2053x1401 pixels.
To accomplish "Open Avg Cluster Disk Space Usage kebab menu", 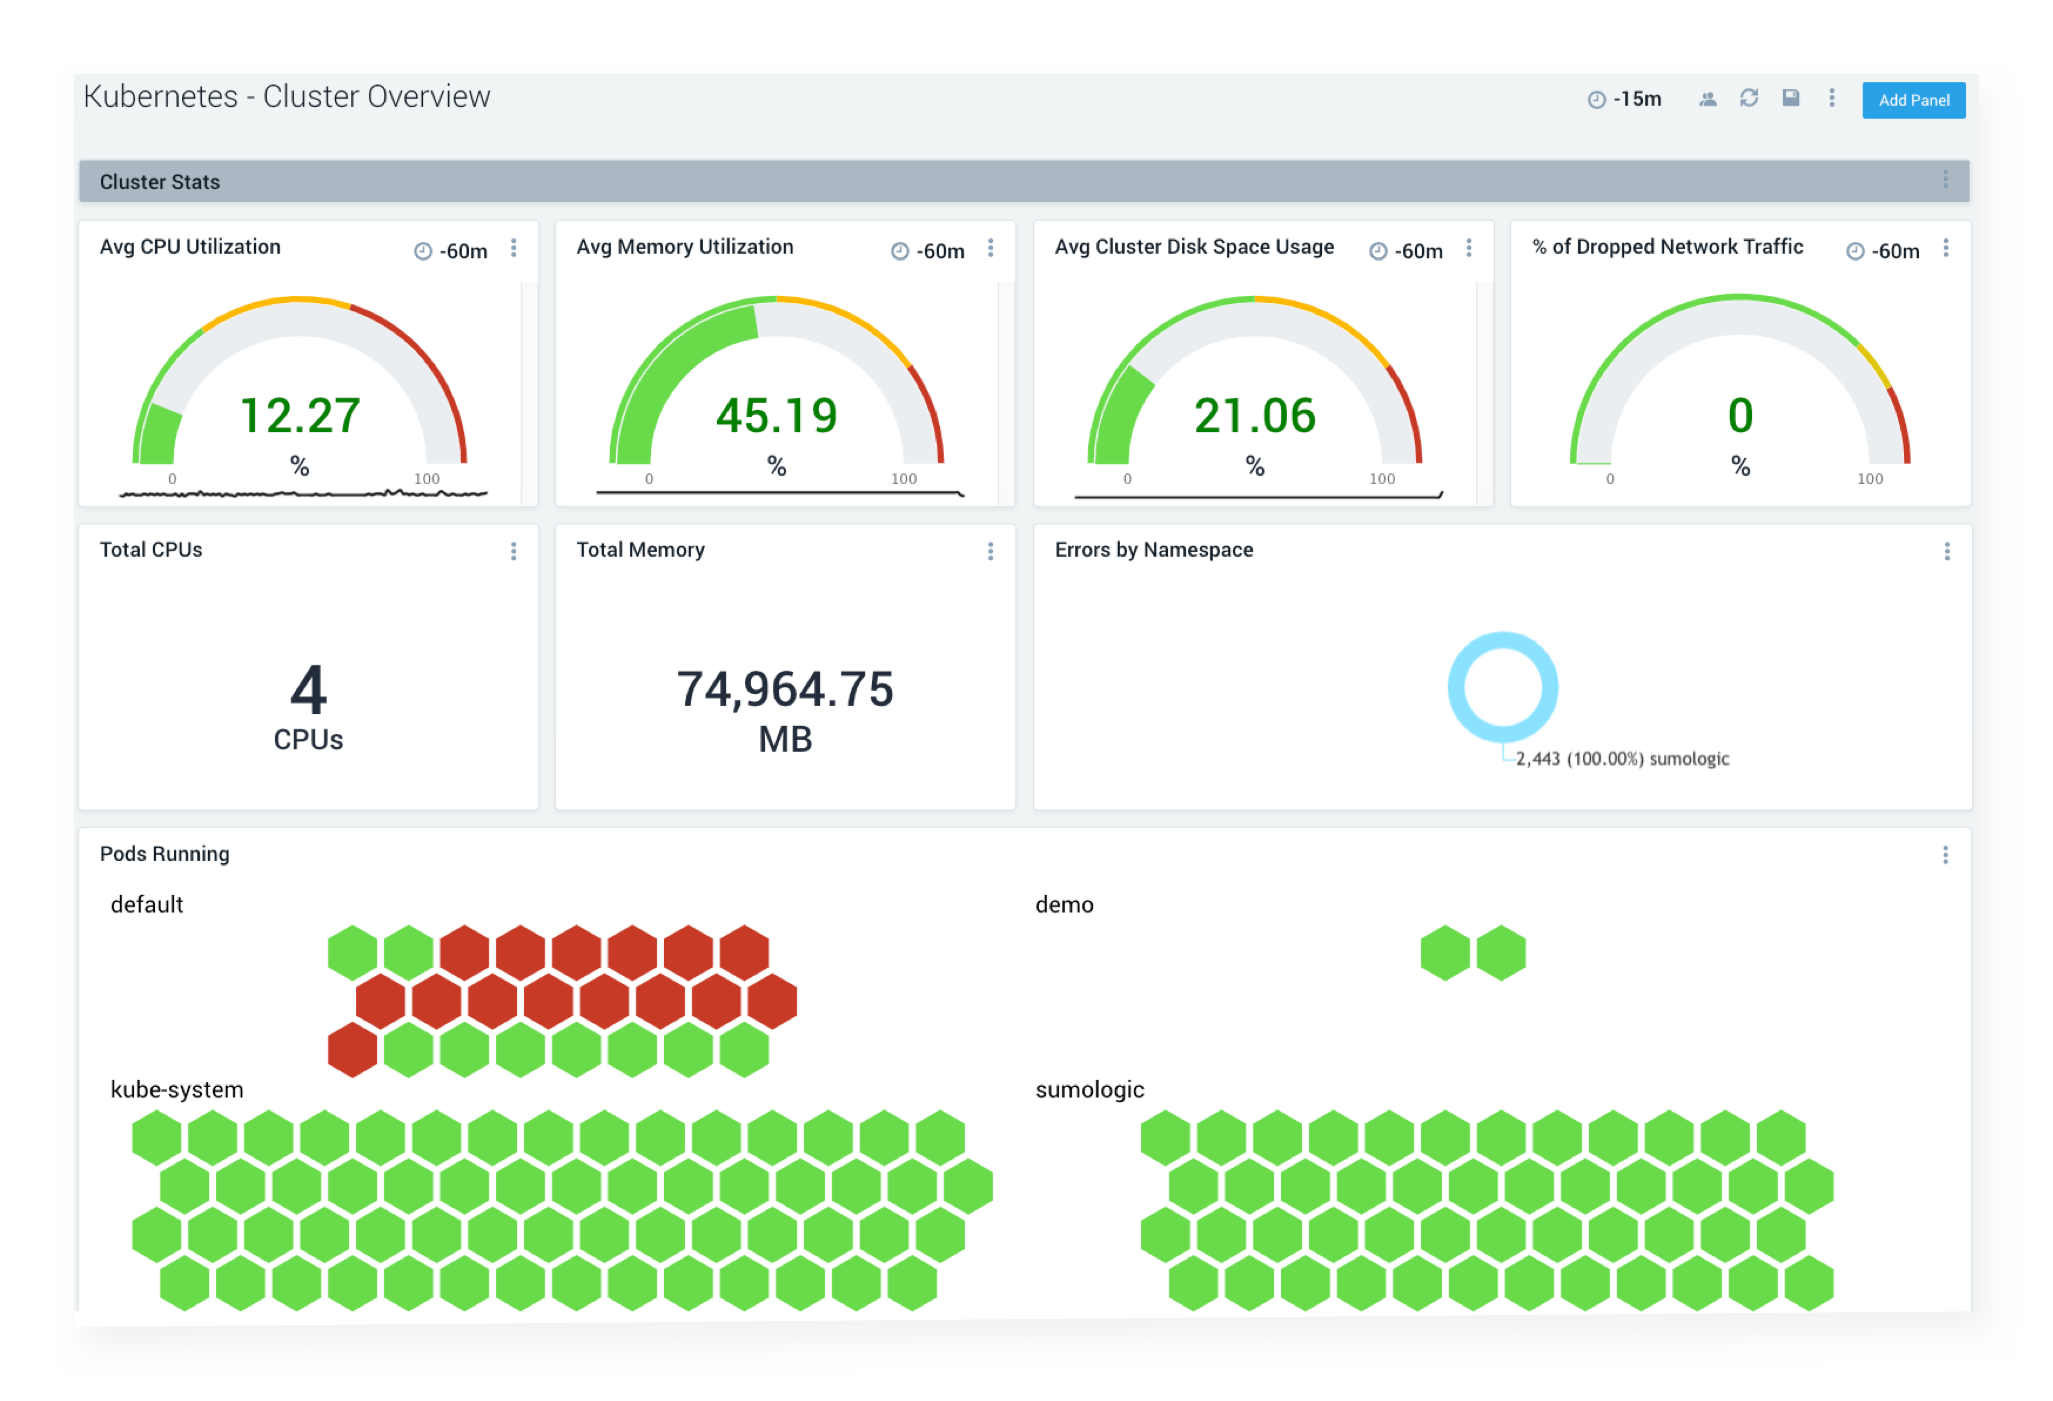I will click(1469, 248).
